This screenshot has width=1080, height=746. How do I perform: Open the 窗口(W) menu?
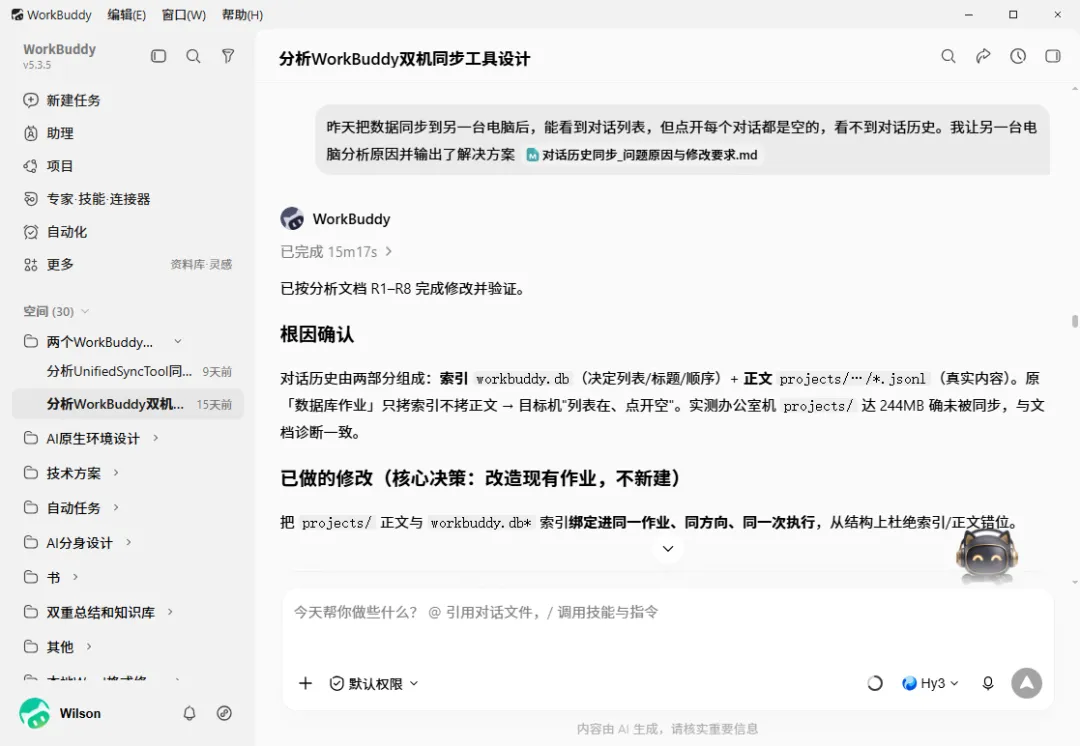point(183,14)
